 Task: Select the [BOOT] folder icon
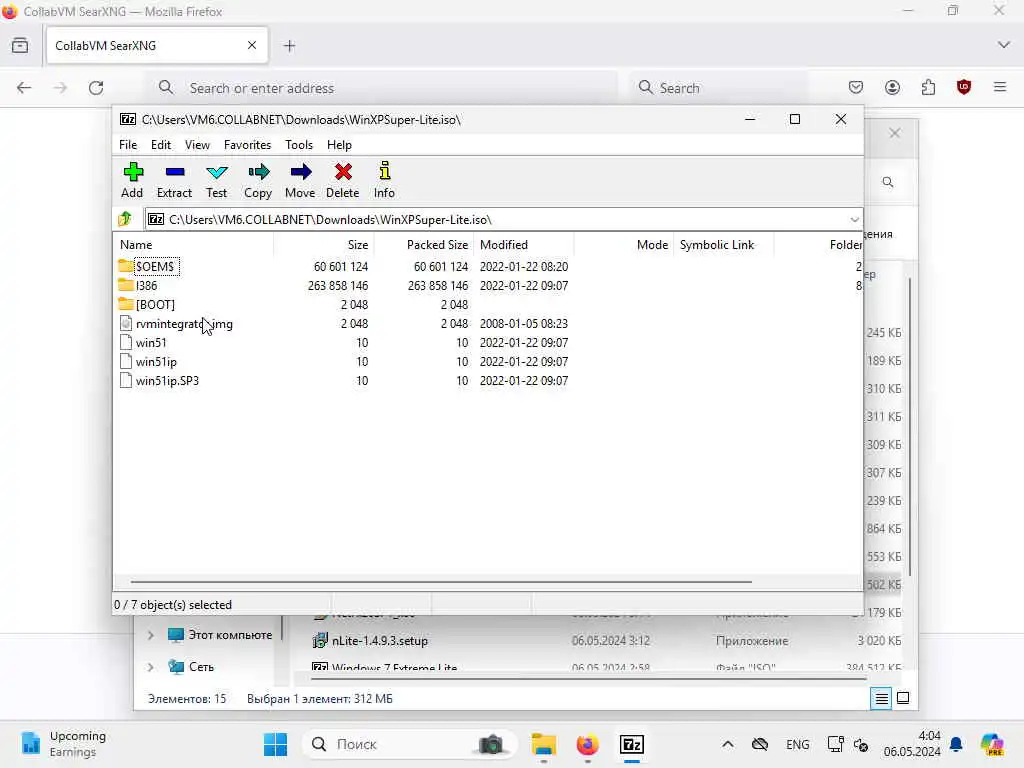(x=126, y=304)
